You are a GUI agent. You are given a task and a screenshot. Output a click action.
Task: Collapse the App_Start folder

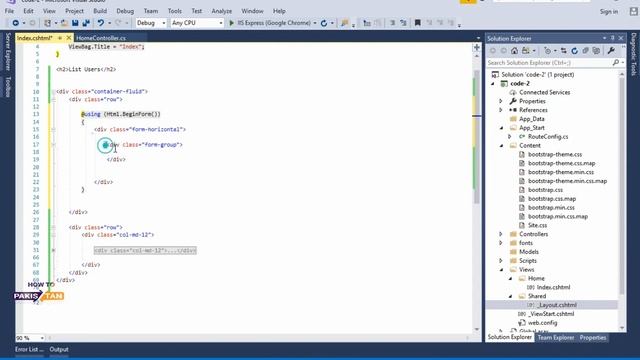(x=502, y=128)
